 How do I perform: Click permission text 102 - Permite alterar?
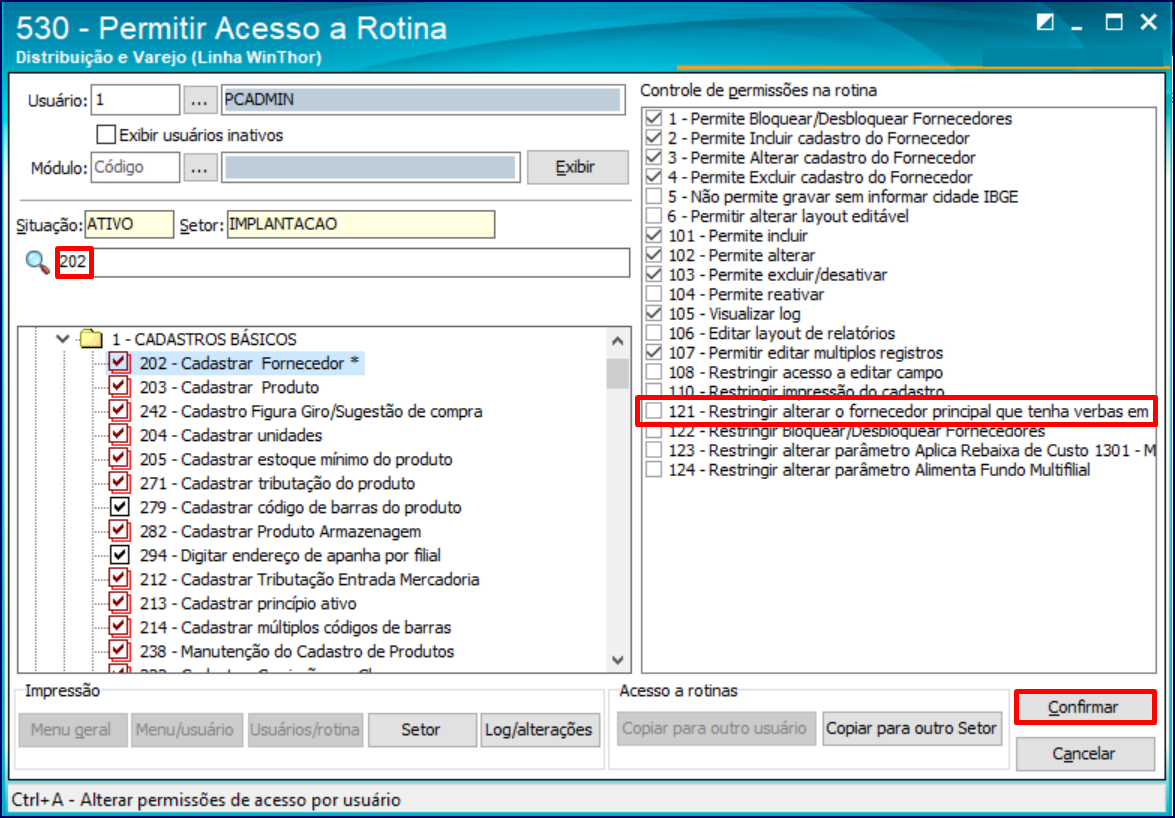(x=741, y=255)
